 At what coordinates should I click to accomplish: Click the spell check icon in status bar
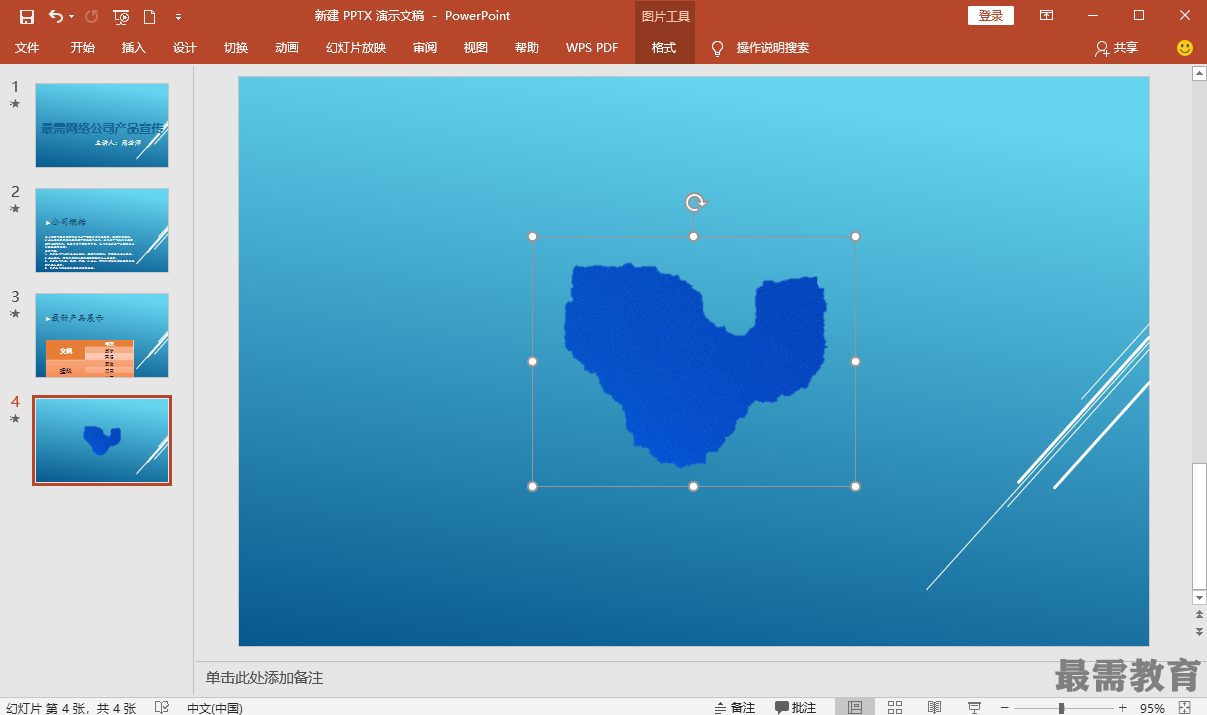point(162,707)
